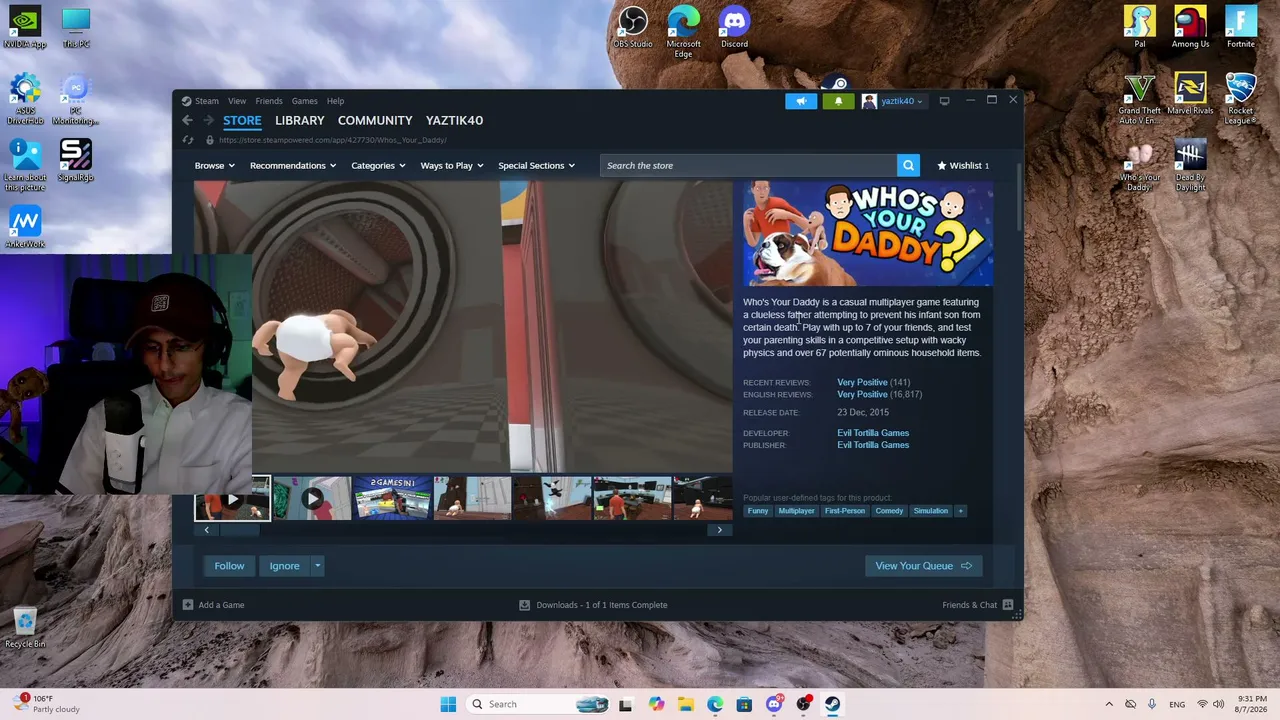Expand the Categories dropdown
Viewport: 1280px width, 720px height.
click(378, 166)
